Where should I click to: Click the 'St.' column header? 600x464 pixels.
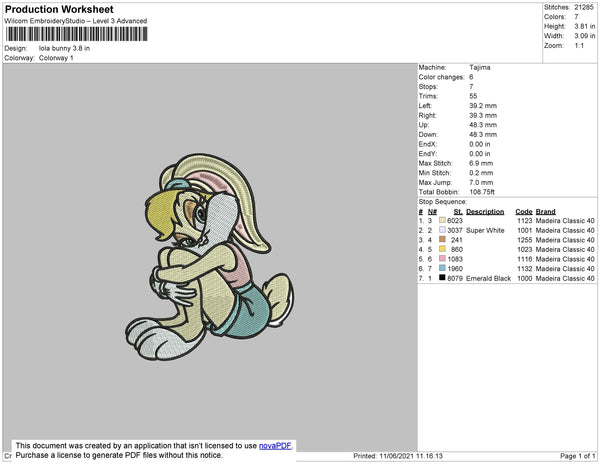click(x=458, y=212)
